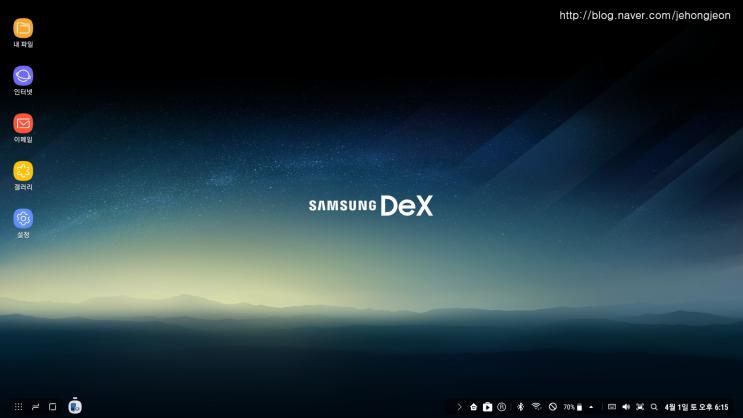The height and width of the screenshot is (418, 743).
Task: Open the Play Store notification icon
Action: pos(487,407)
